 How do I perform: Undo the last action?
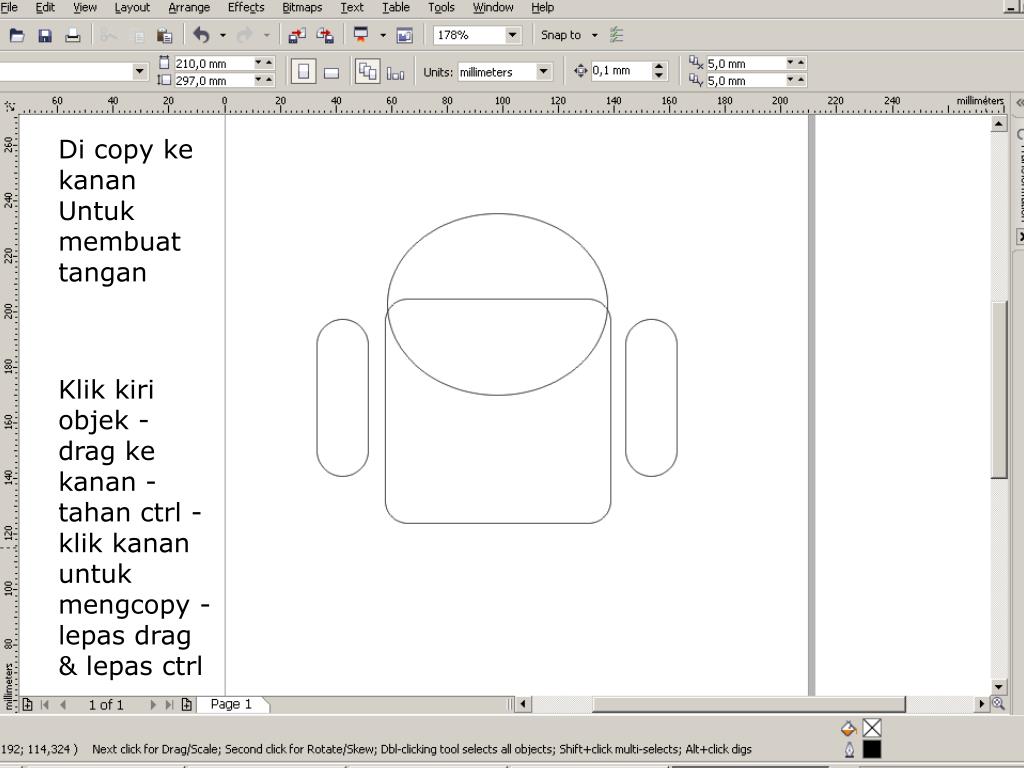202,35
